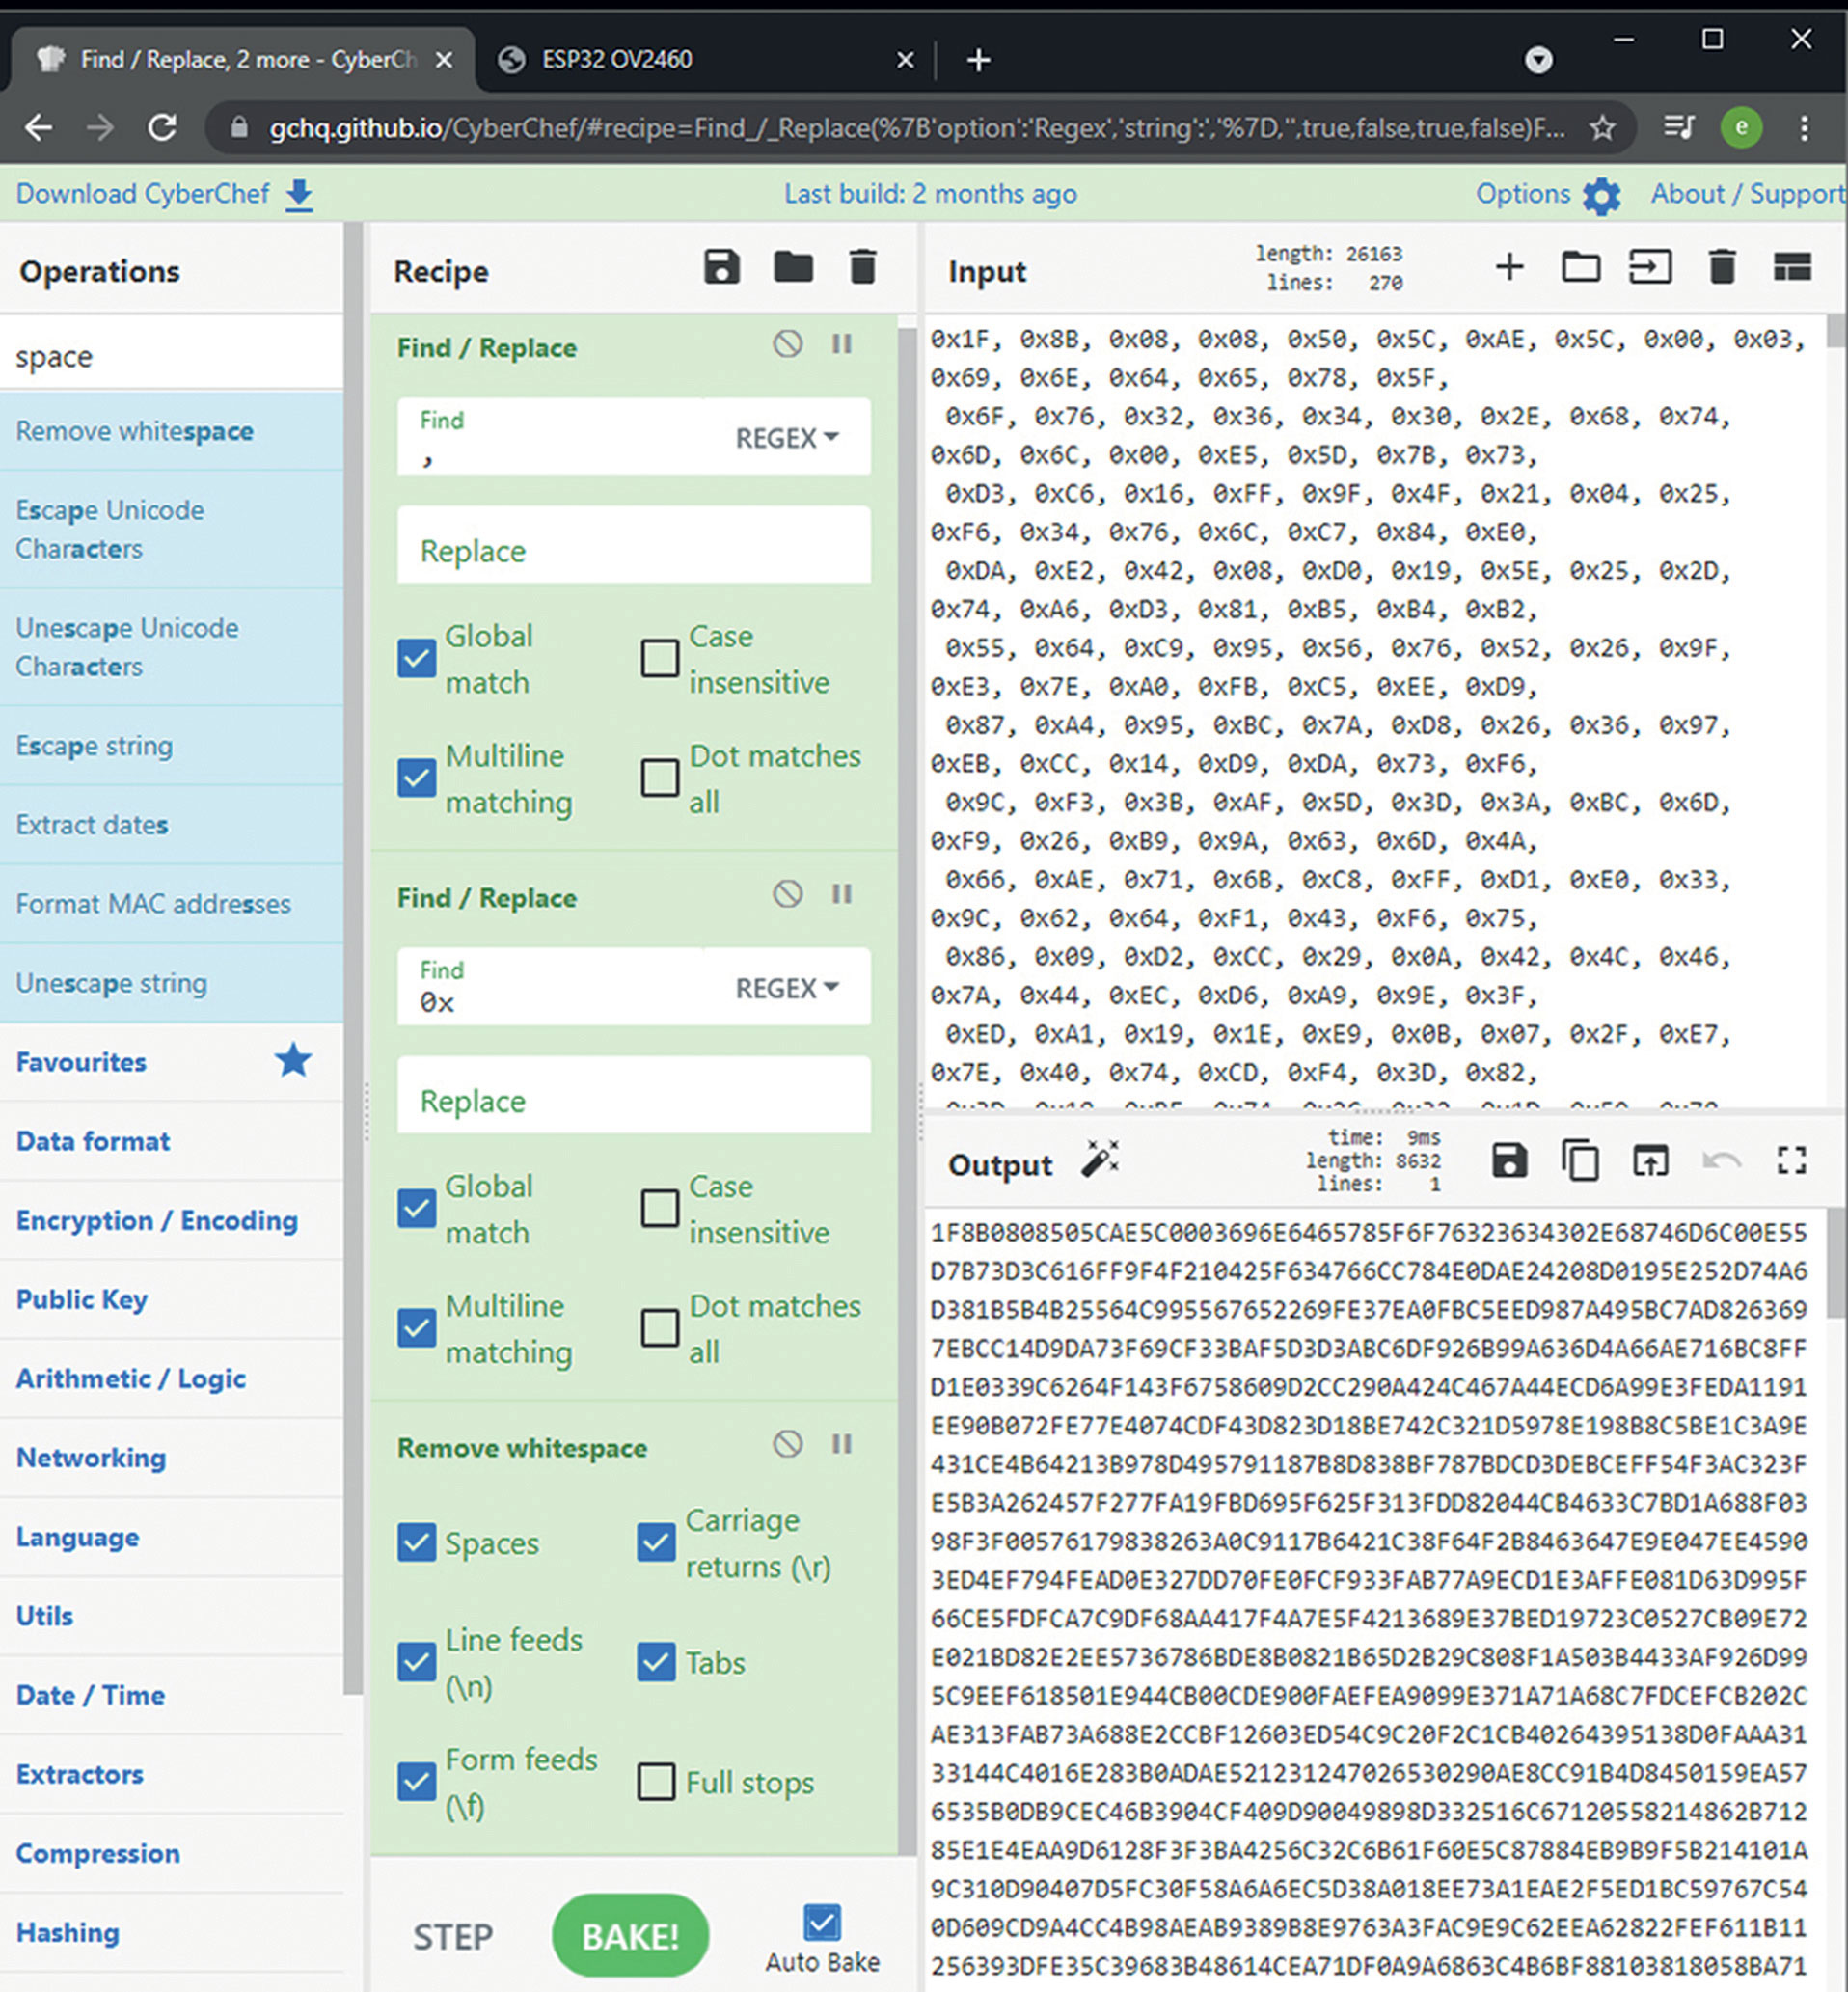1848x1992 pixels.
Task: Click the magic wand icon in Output
Action: pos(1100,1161)
